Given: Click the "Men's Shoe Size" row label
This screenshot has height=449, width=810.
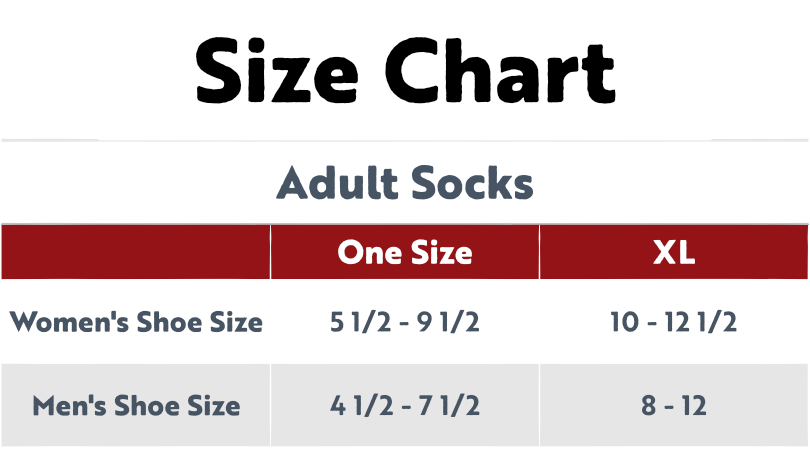Looking at the screenshot, I should [x=136, y=405].
